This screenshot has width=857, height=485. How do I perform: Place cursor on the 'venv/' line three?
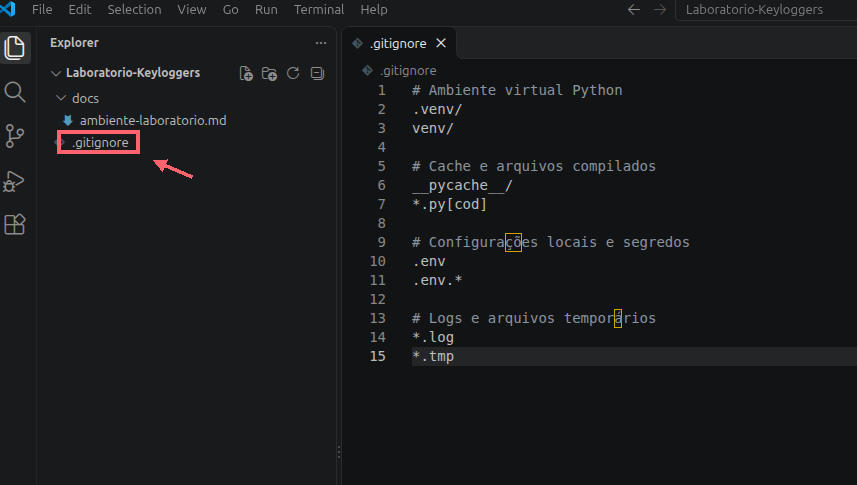coord(433,128)
